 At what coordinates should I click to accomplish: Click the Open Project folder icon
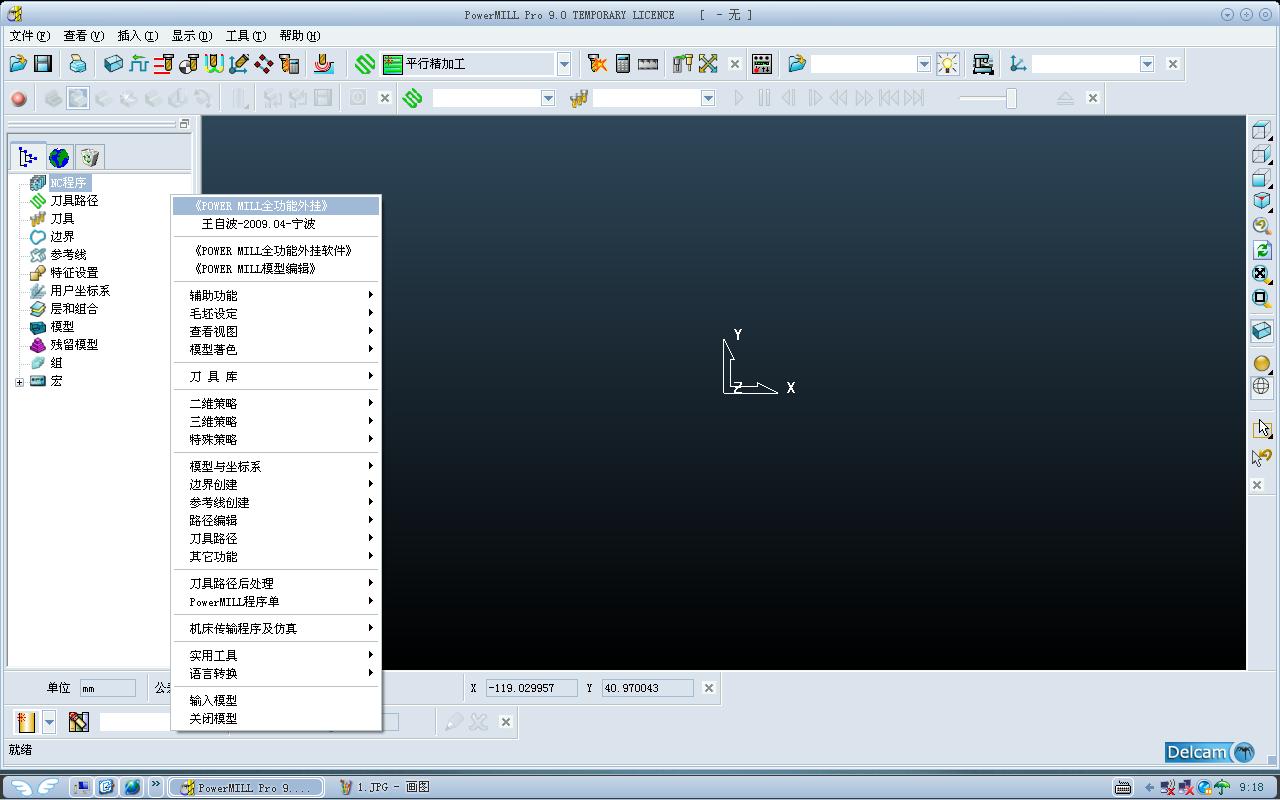(x=18, y=64)
